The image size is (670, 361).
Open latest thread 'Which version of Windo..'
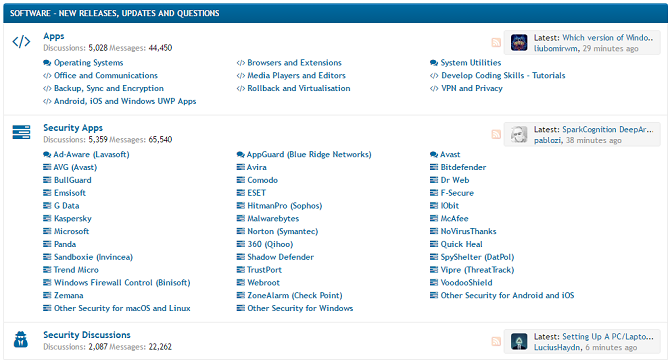[x=608, y=38]
